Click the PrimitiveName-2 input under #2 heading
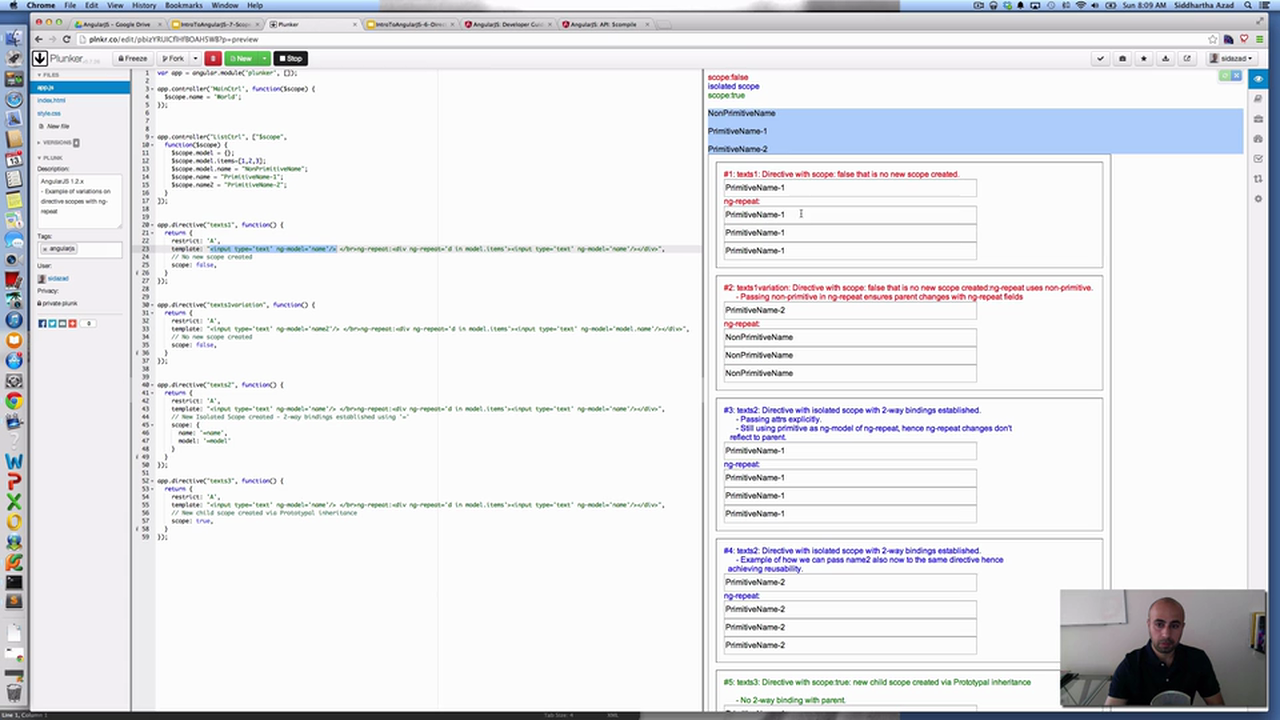The height and width of the screenshot is (720, 1280). [x=850, y=310]
